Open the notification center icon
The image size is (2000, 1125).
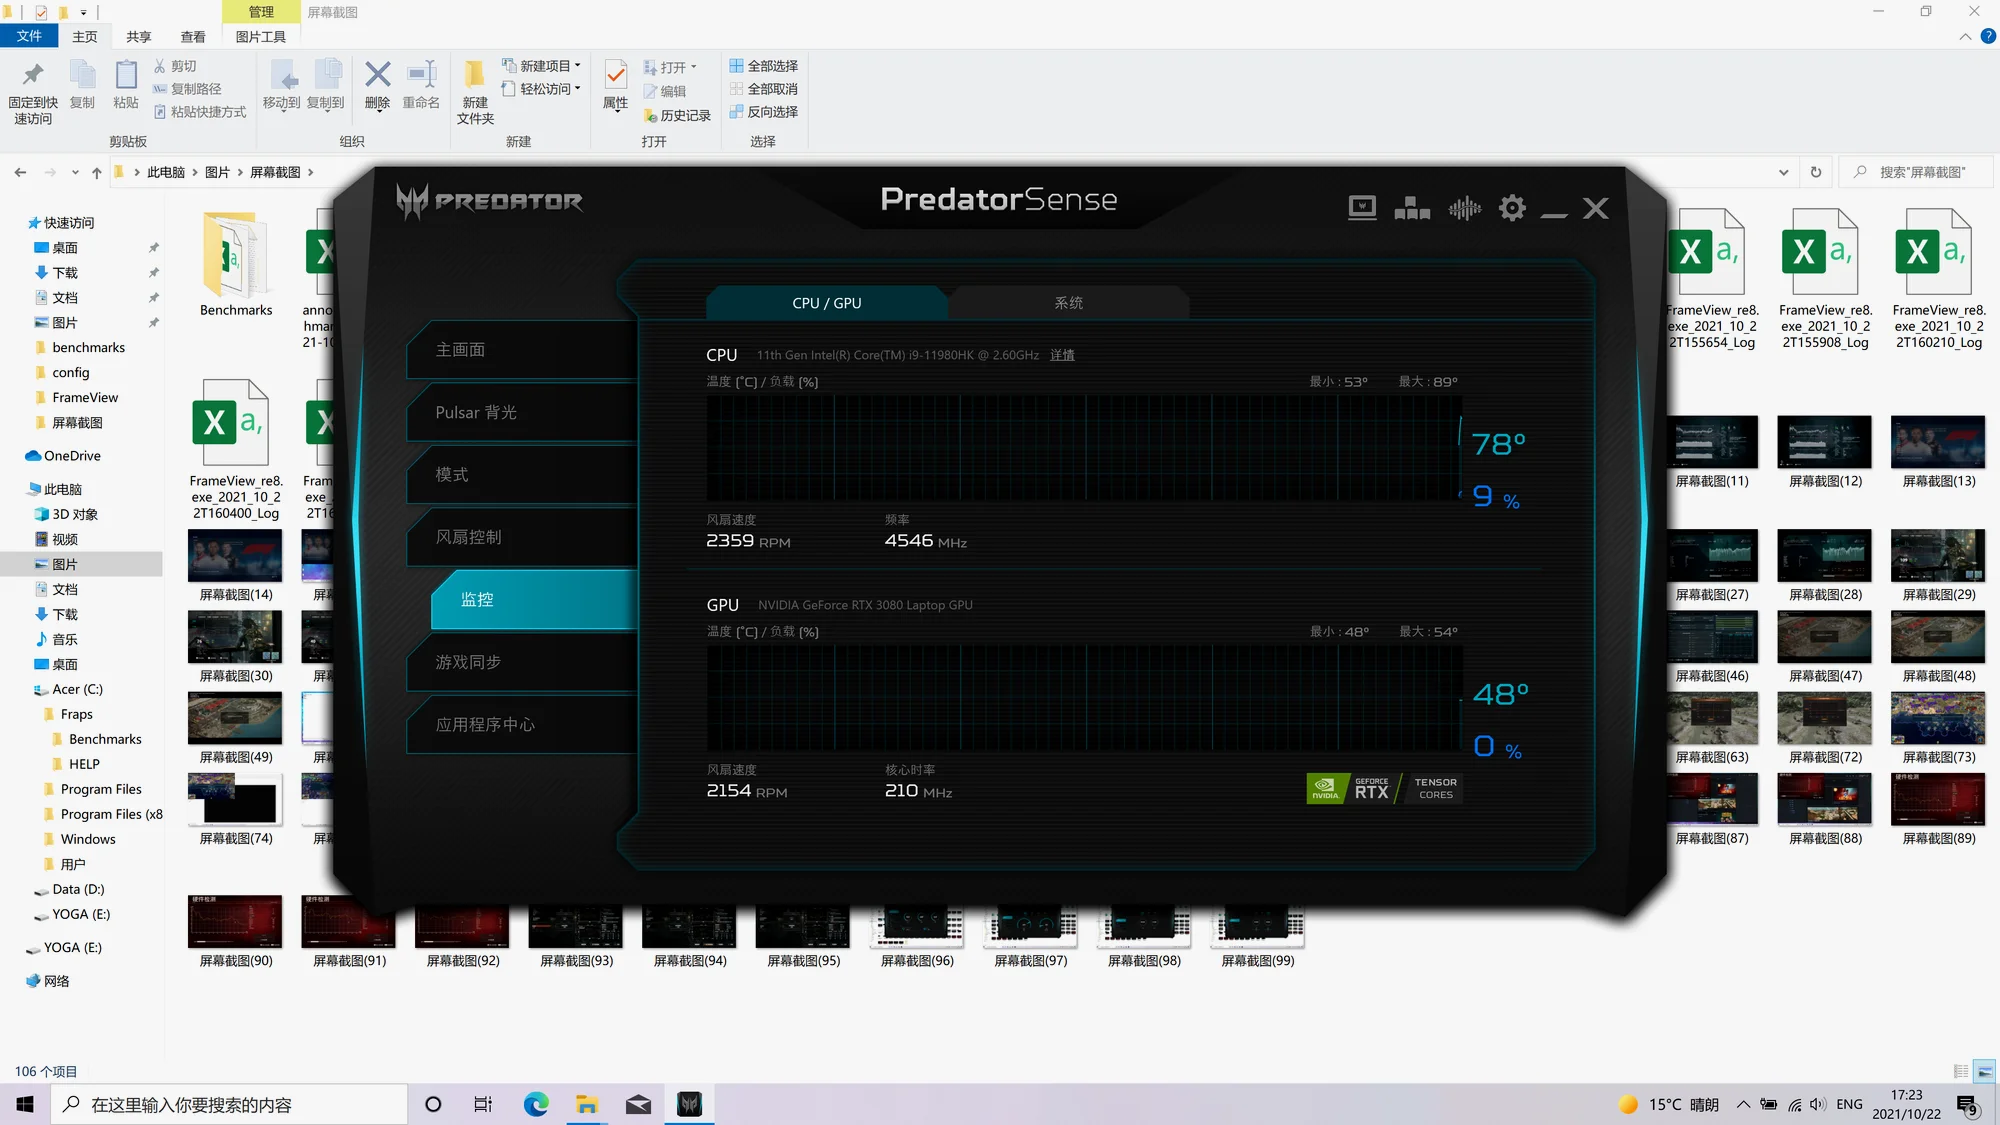(x=1968, y=1105)
